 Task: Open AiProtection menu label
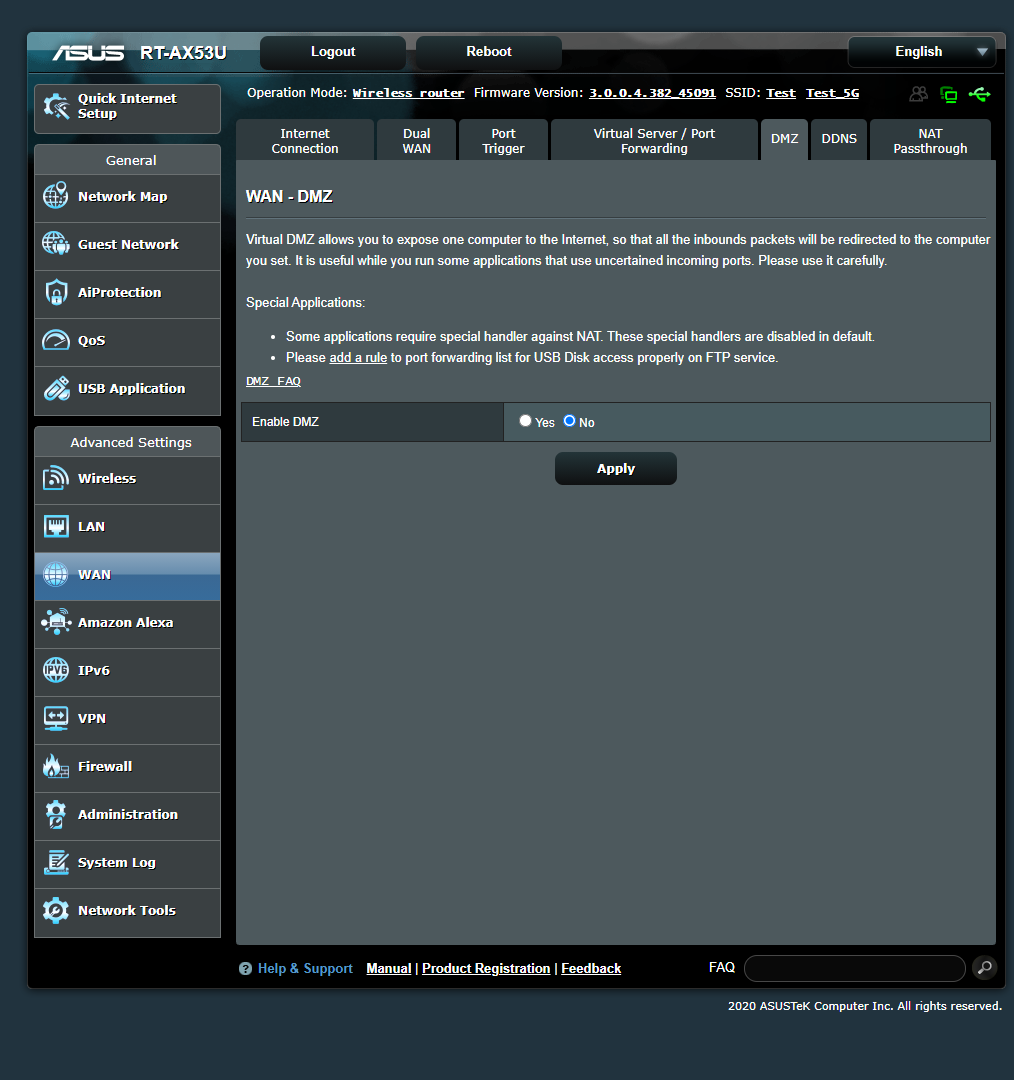120,292
